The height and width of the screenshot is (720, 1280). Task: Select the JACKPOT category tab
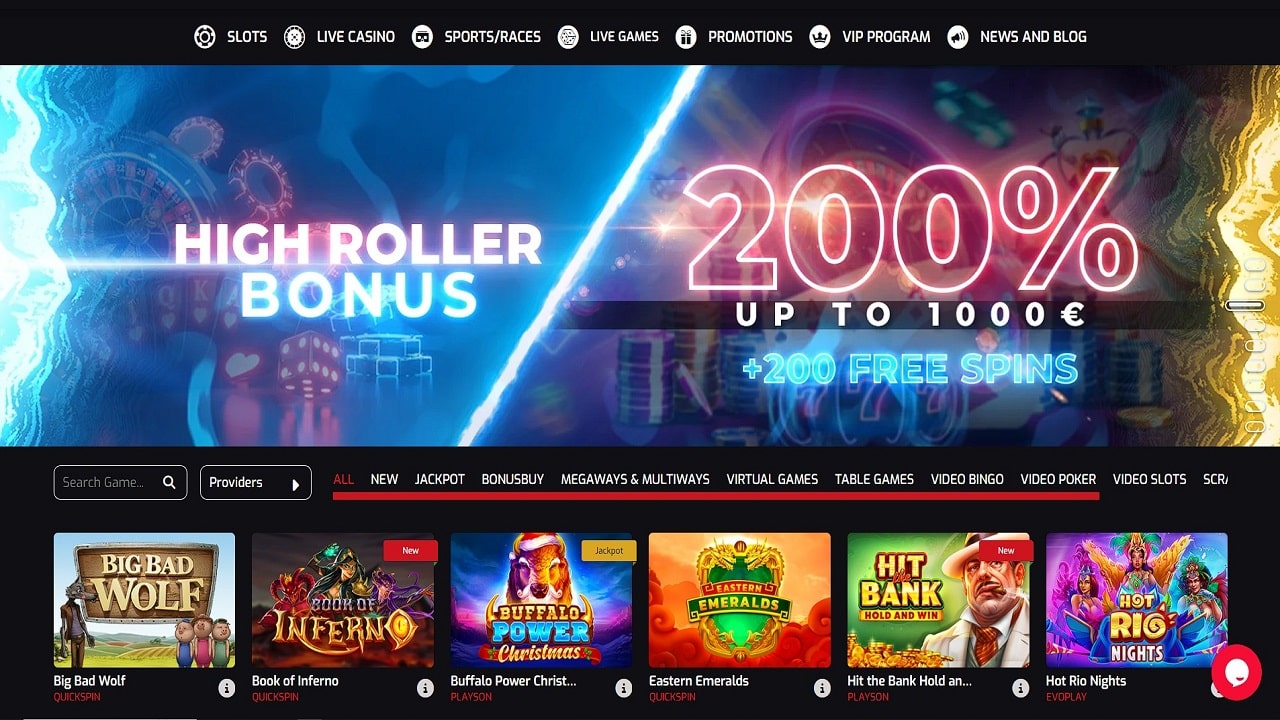(x=440, y=479)
